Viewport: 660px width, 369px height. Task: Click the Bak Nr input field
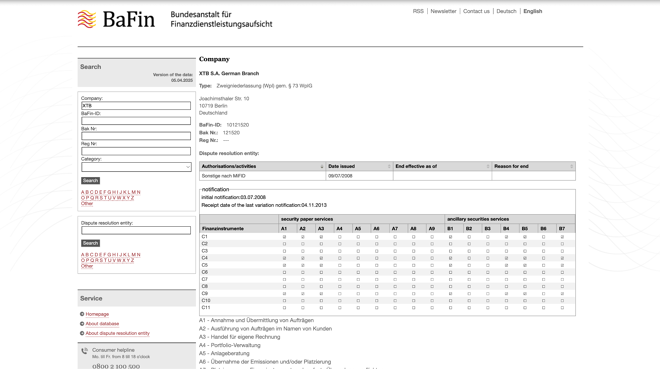tap(136, 136)
